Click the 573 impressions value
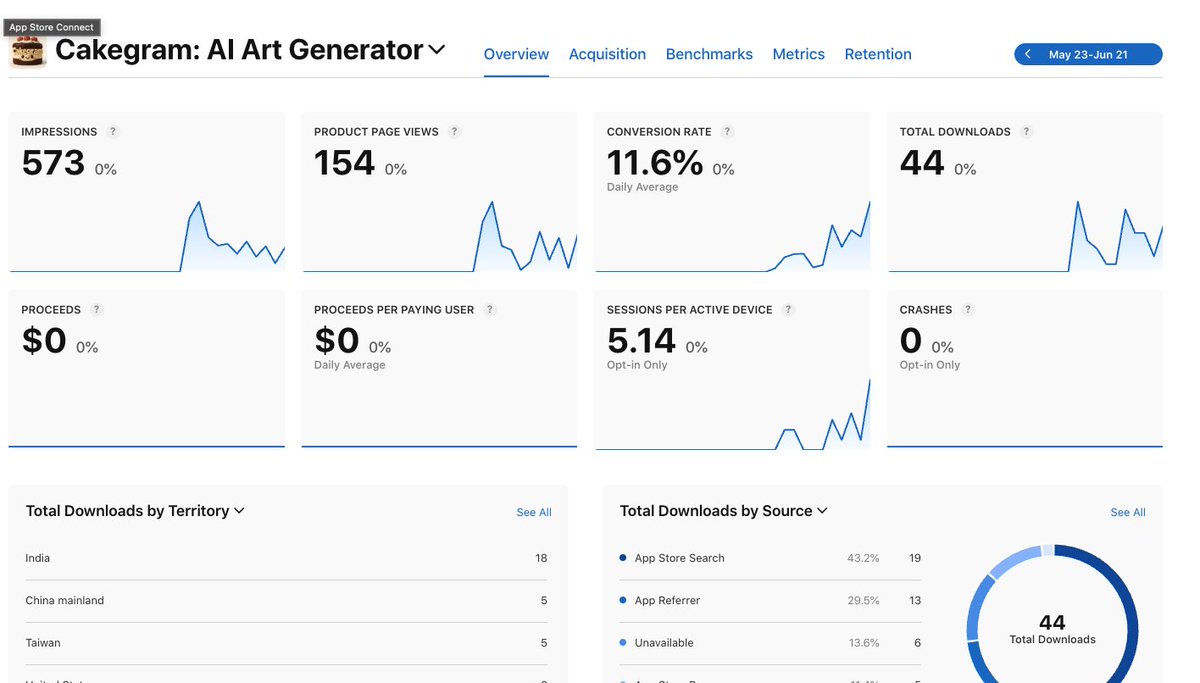The height and width of the screenshot is (683, 1200). point(53,162)
